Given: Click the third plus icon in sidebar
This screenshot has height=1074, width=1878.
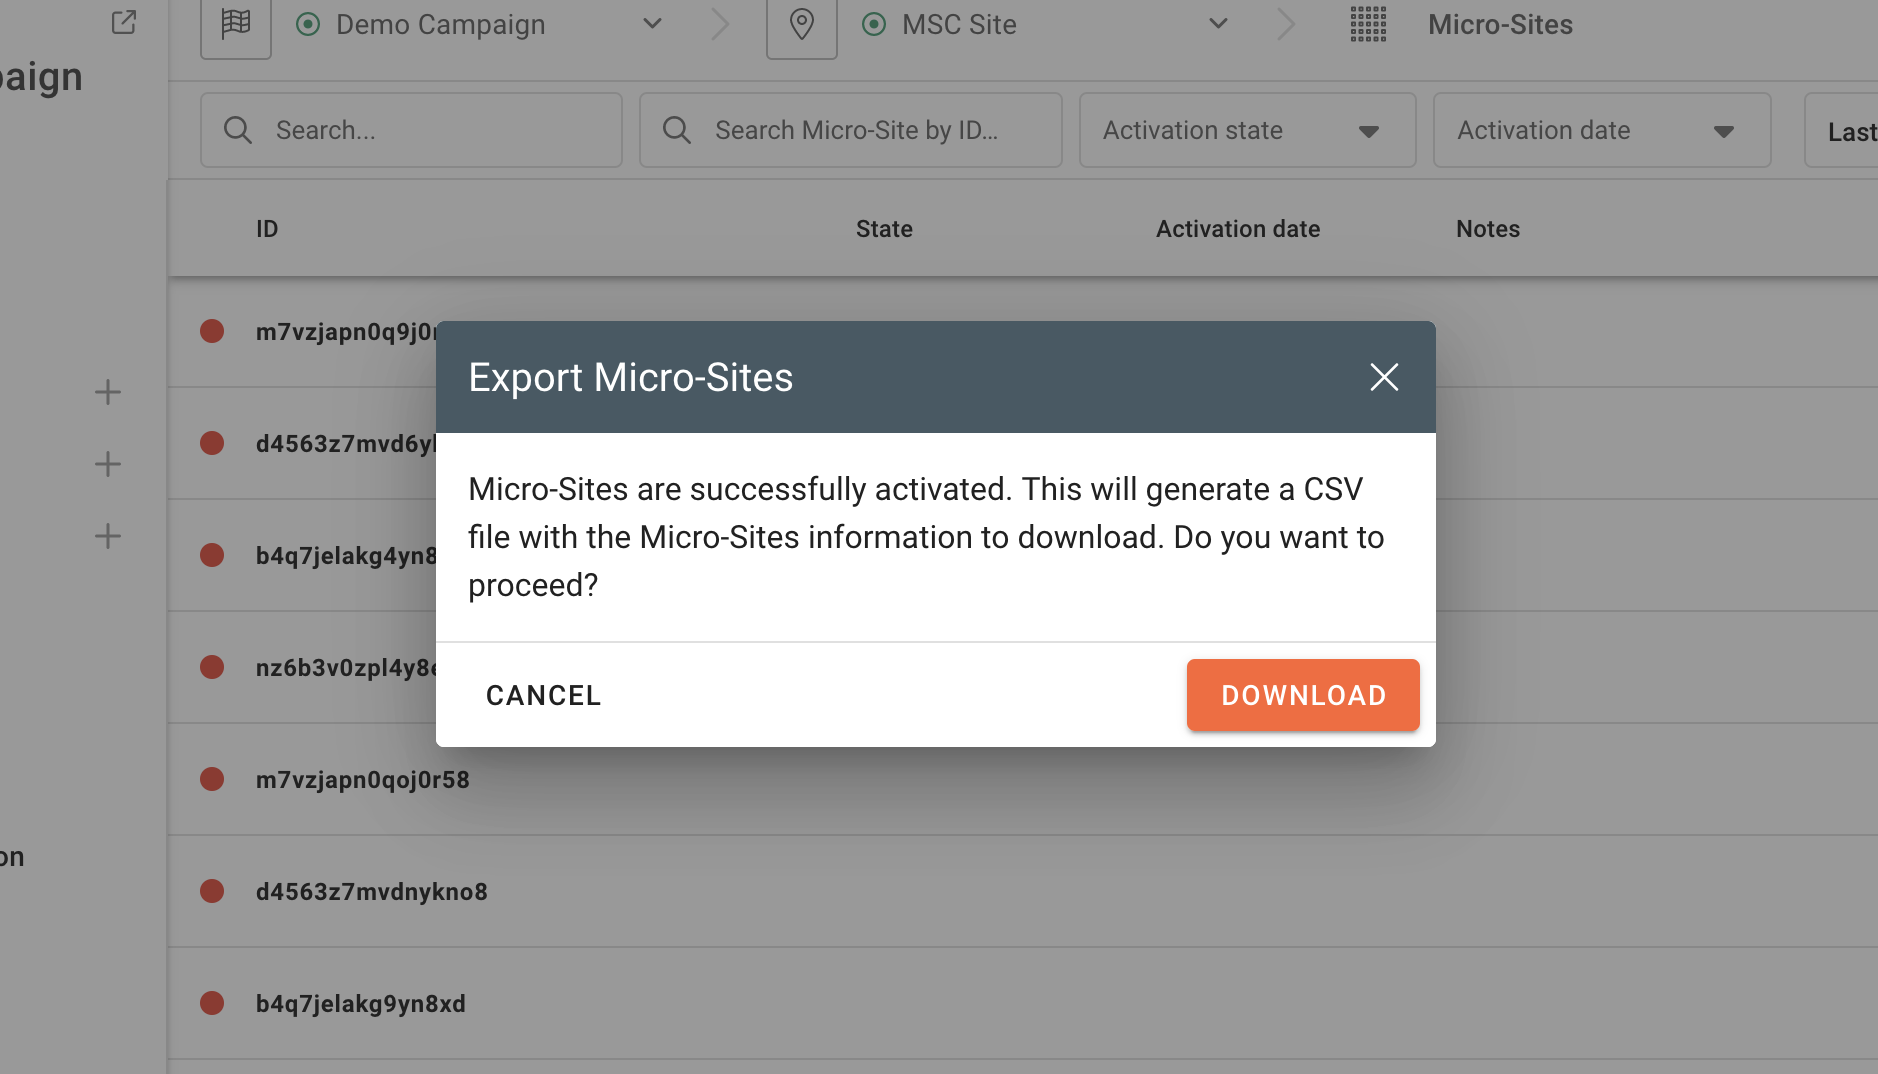Looking at the screenshot, I should click(x=108, y=536).
